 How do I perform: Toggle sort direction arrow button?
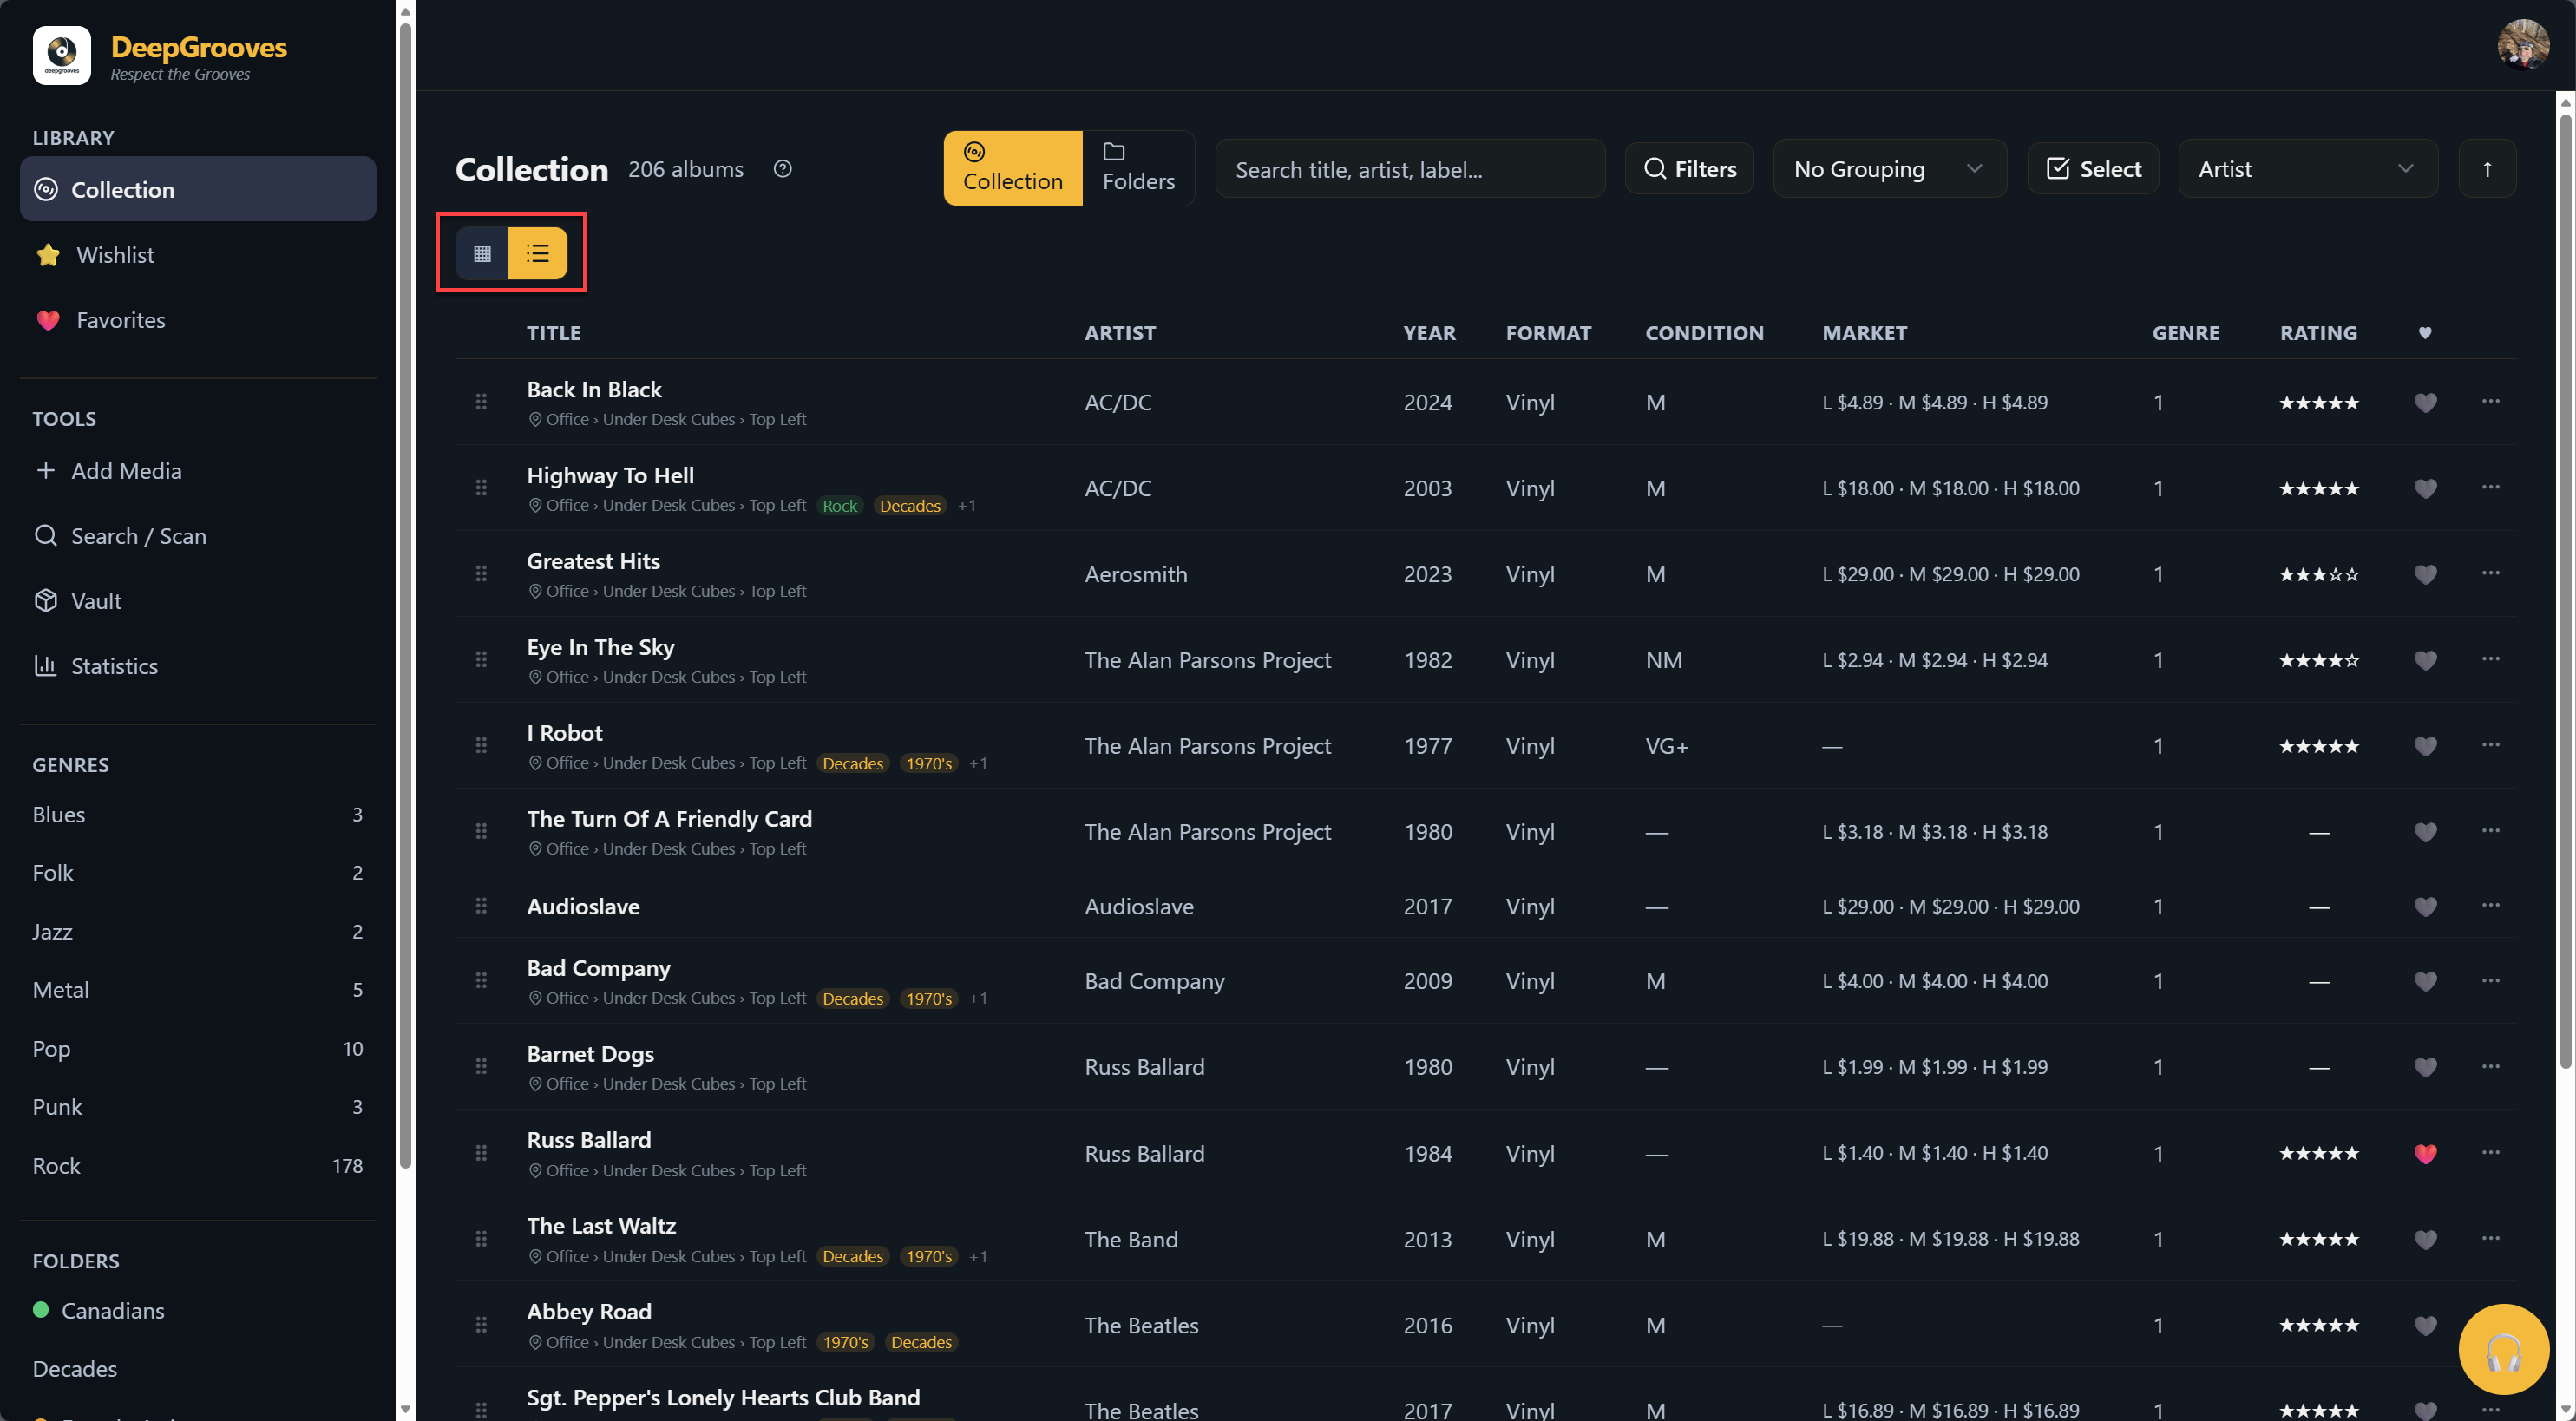point(2487,169)
